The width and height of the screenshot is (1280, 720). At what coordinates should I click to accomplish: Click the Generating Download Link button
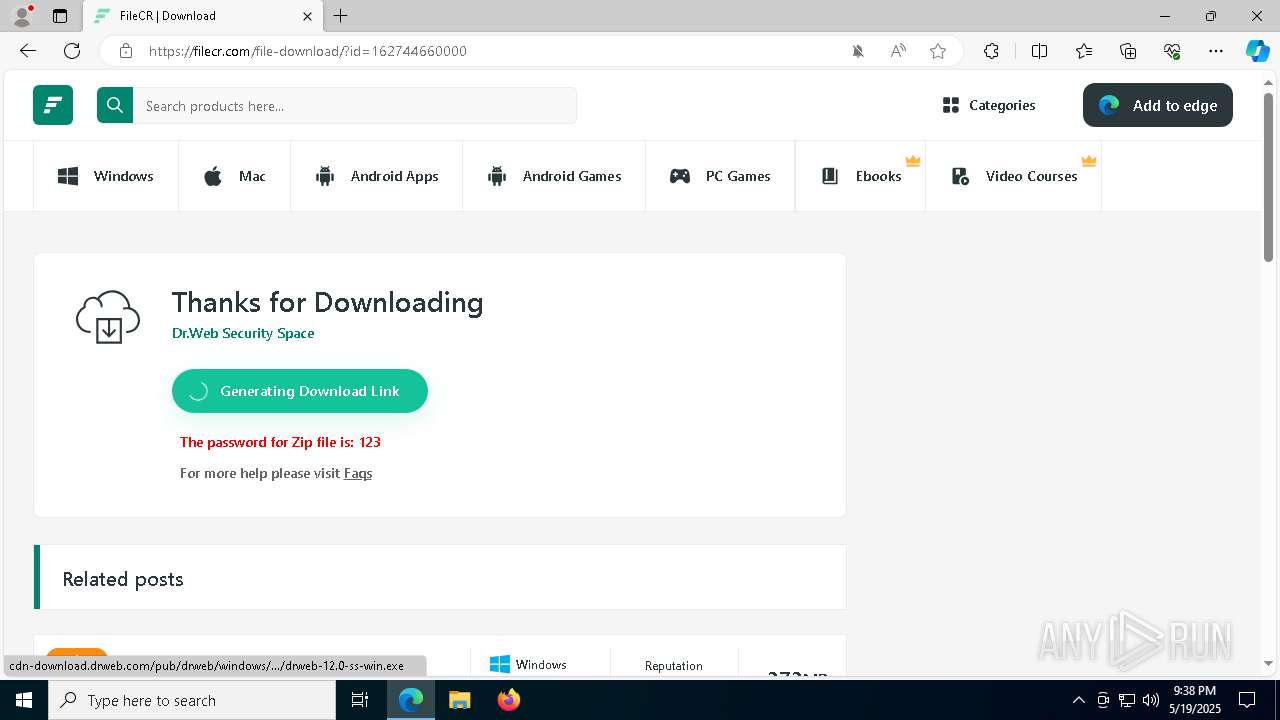(300, 391)
